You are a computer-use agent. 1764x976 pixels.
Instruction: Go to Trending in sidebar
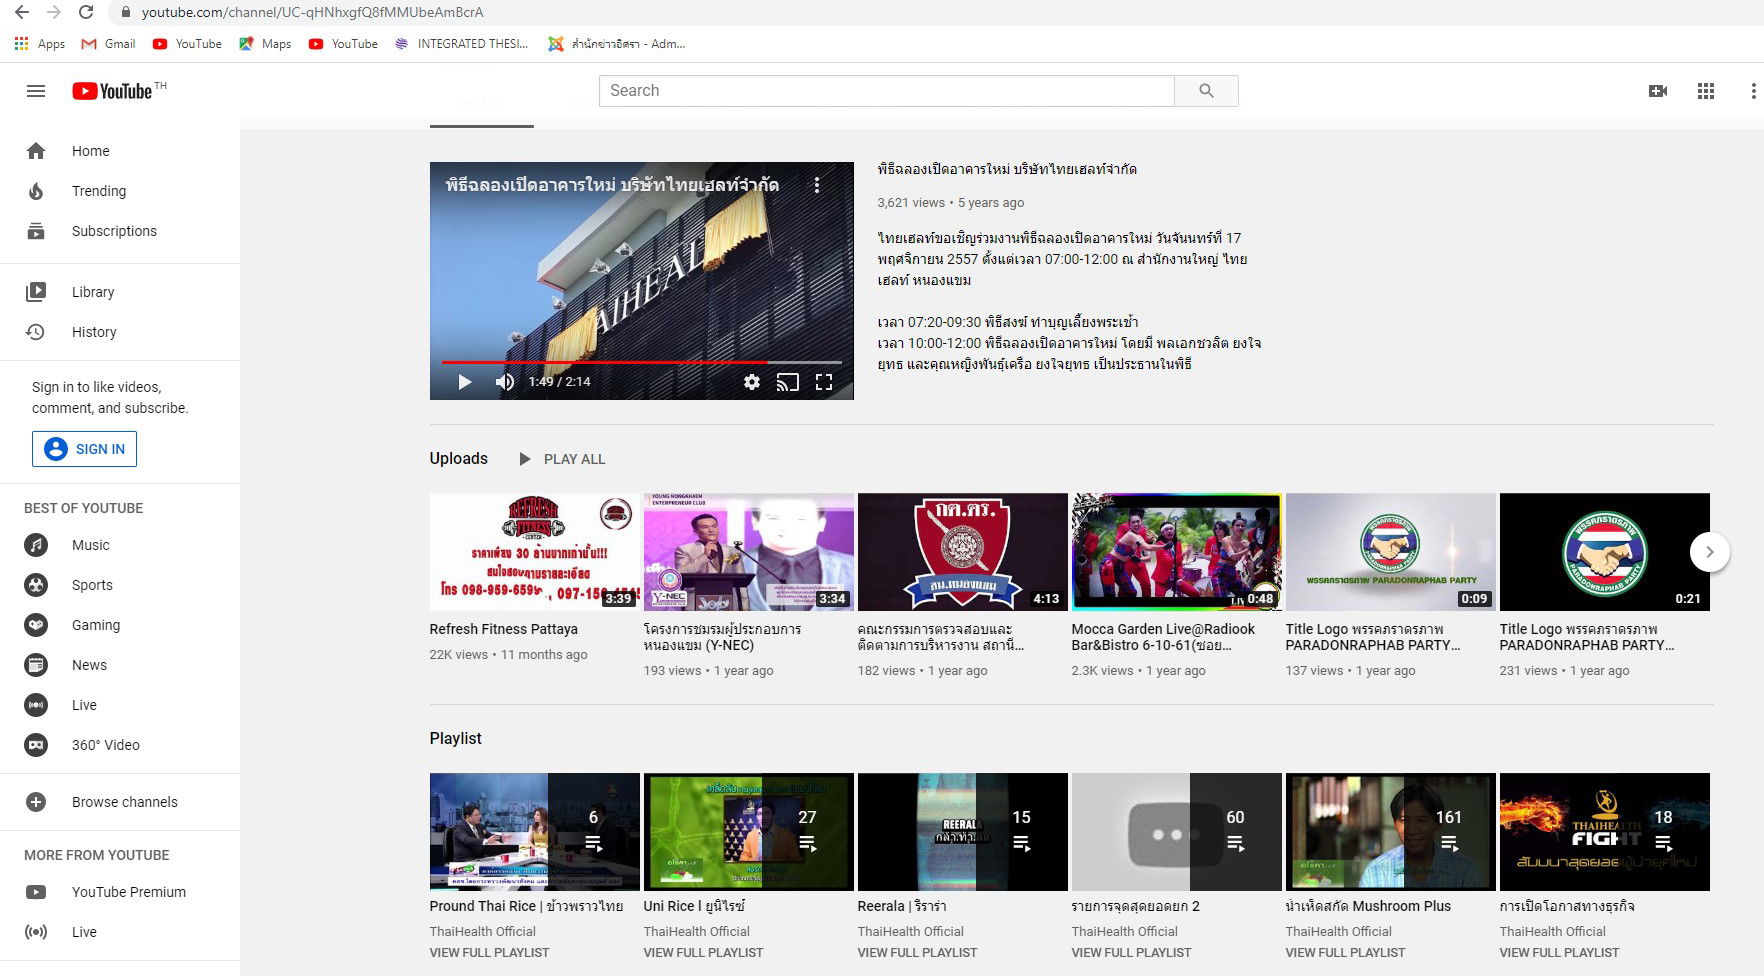pos(99,191)
